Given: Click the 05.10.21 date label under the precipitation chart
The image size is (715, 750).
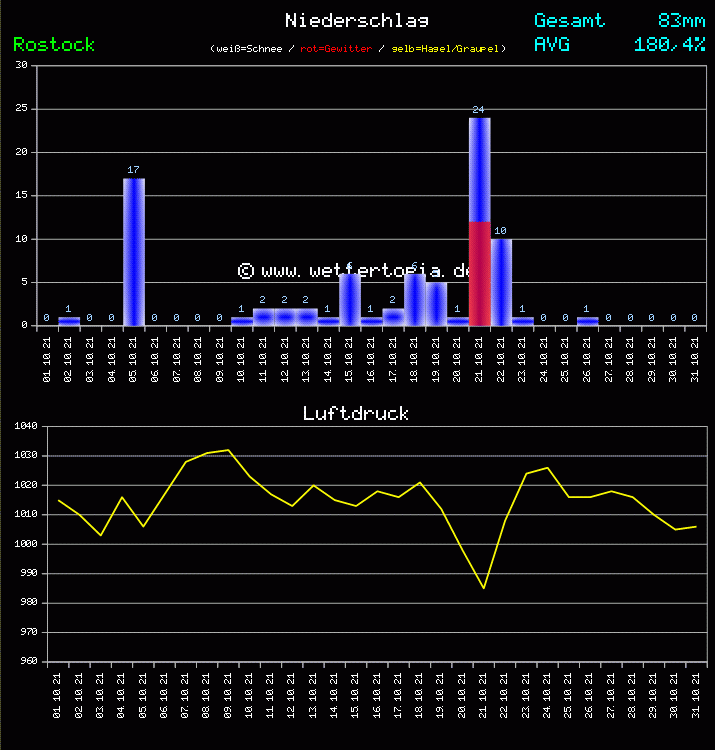Looking at the screenshot, I should [134, 356].
